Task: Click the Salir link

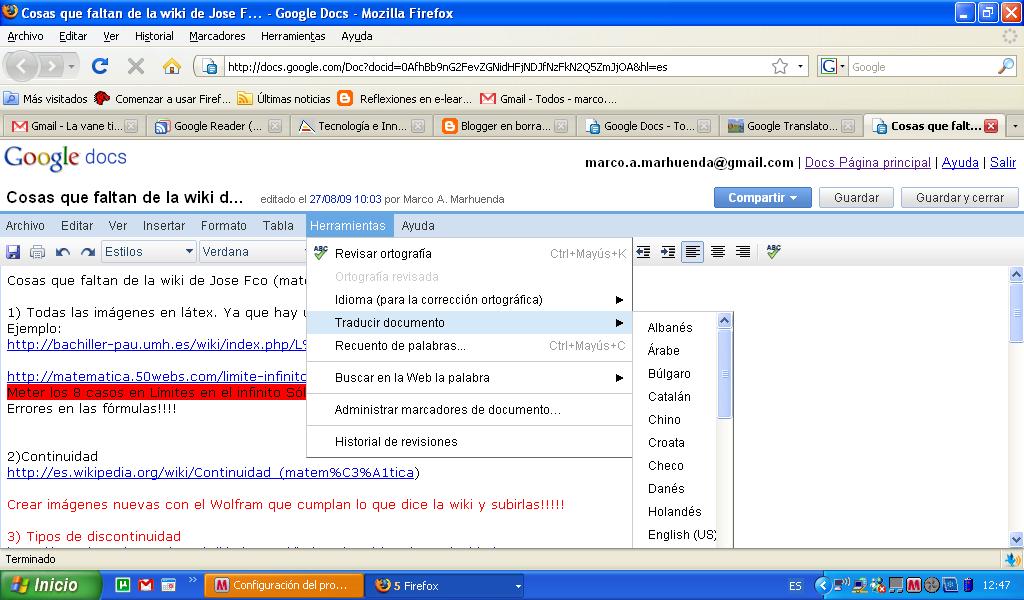Action: coord(1002,163)
